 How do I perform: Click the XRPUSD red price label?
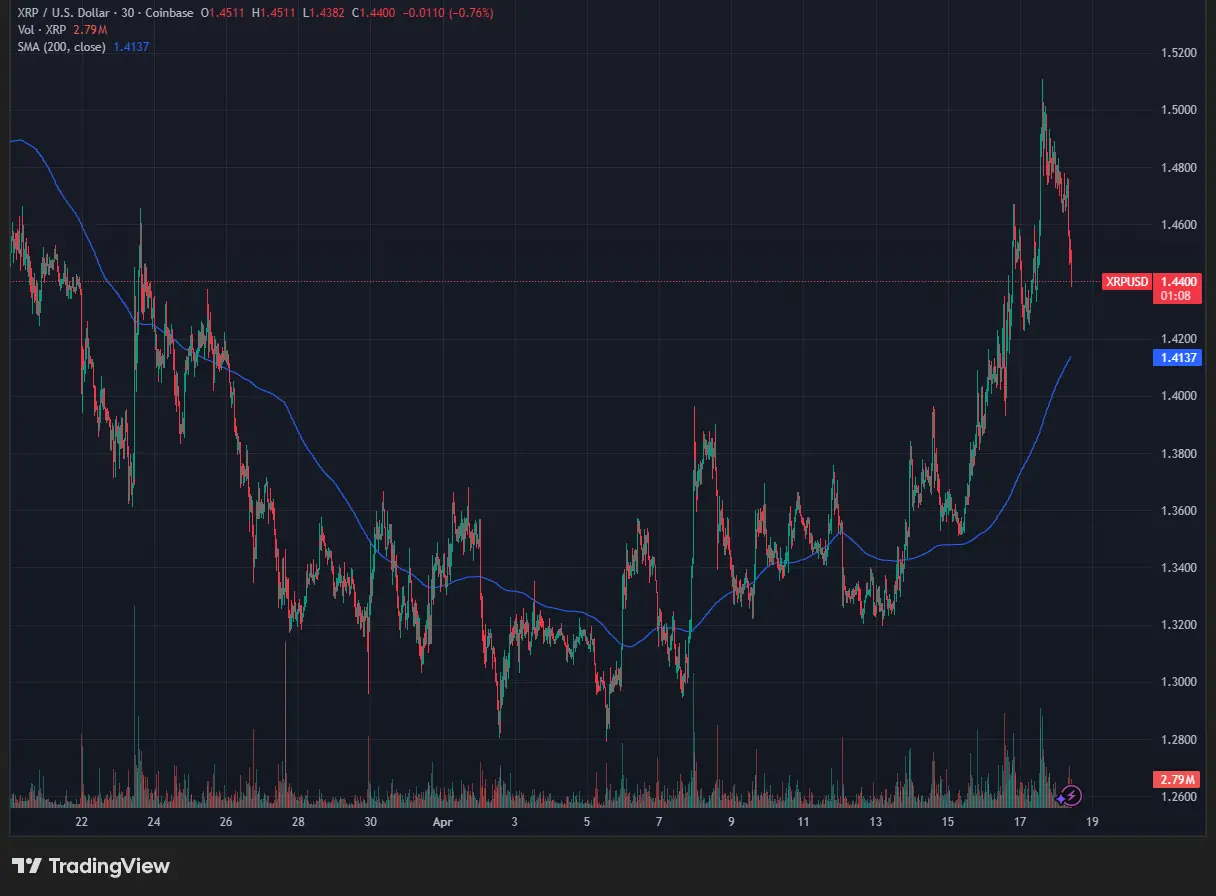[1126, 282]
